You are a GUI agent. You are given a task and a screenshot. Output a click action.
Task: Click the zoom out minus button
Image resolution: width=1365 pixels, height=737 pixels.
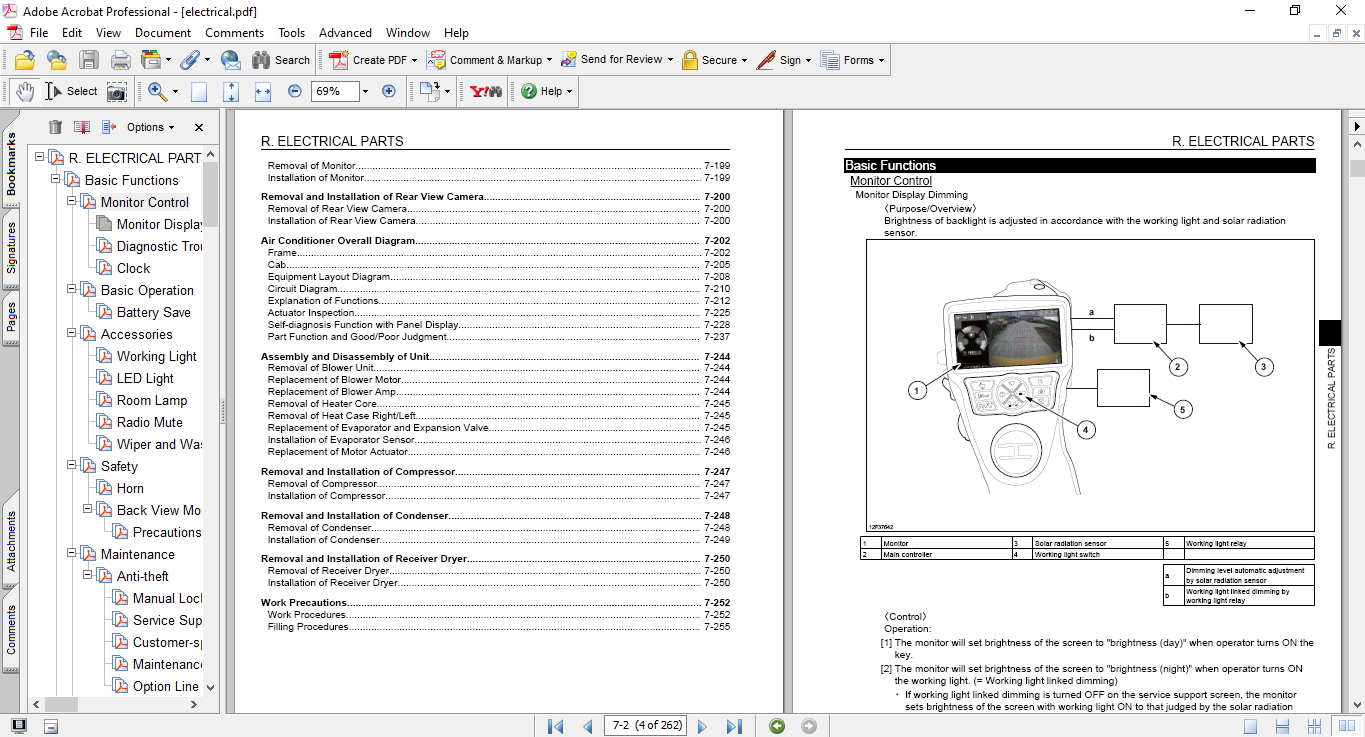coord(295,91)
